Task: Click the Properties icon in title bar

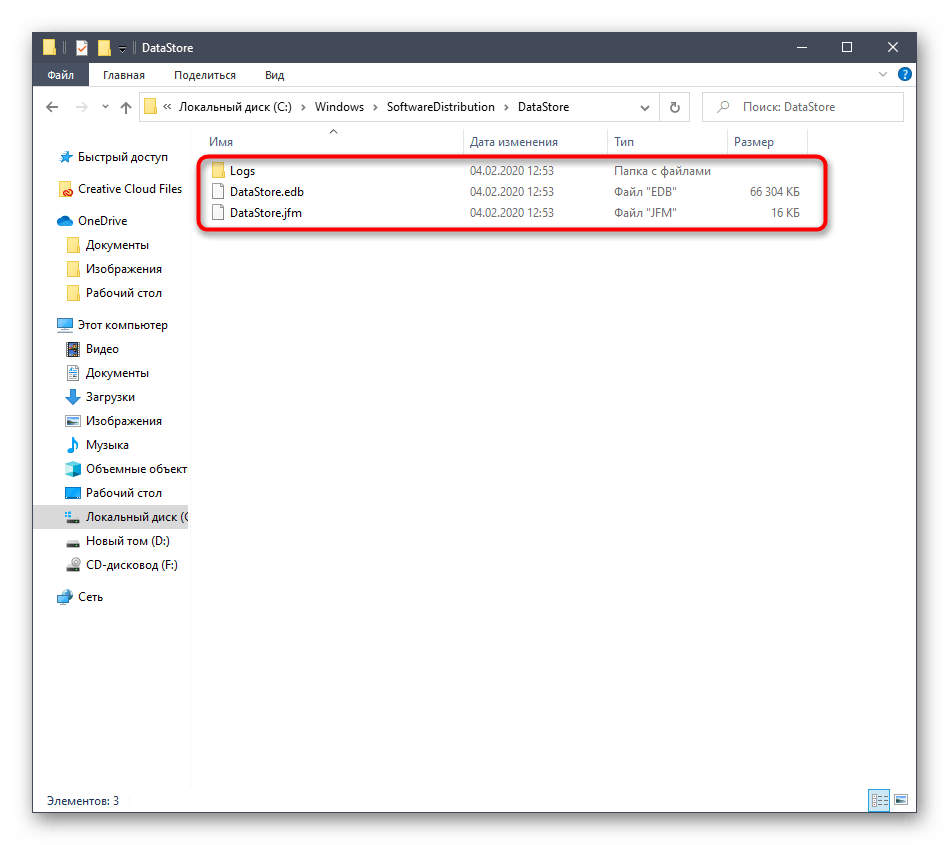Action: click(82, 48)
